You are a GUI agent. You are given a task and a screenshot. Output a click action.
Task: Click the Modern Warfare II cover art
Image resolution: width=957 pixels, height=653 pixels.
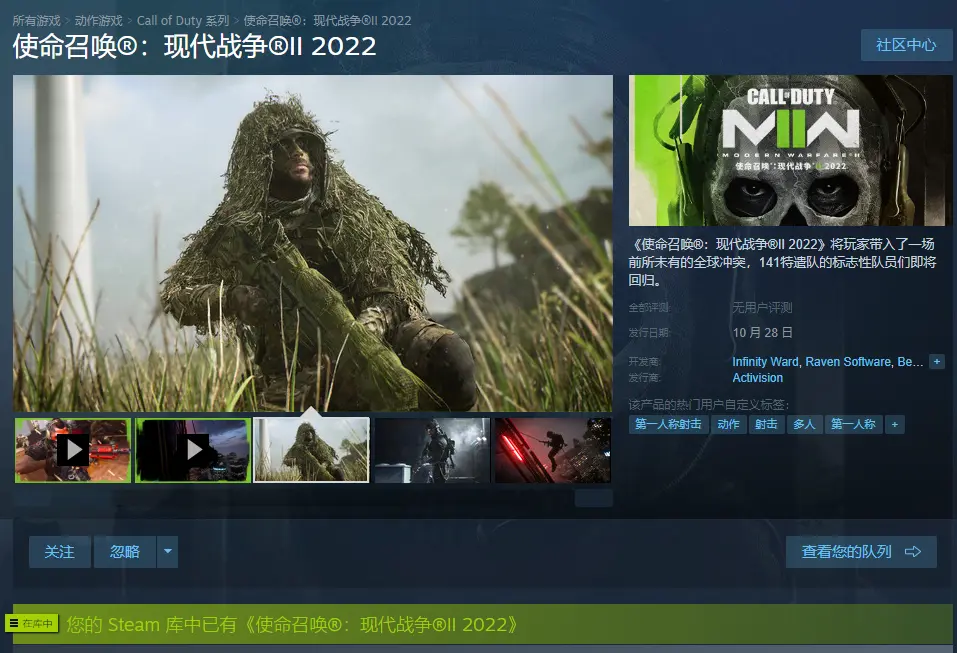[x=790, y=150]
